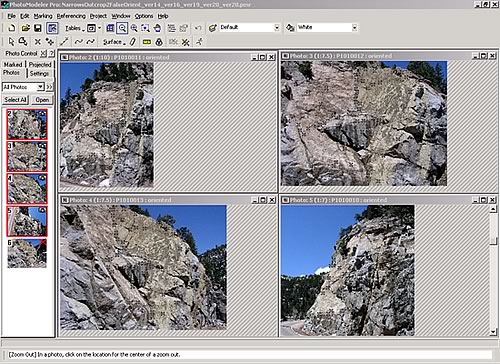Viewport: 500px width, 364px height.
Task: Close the Photo Control panel
Action: [43, 53]
